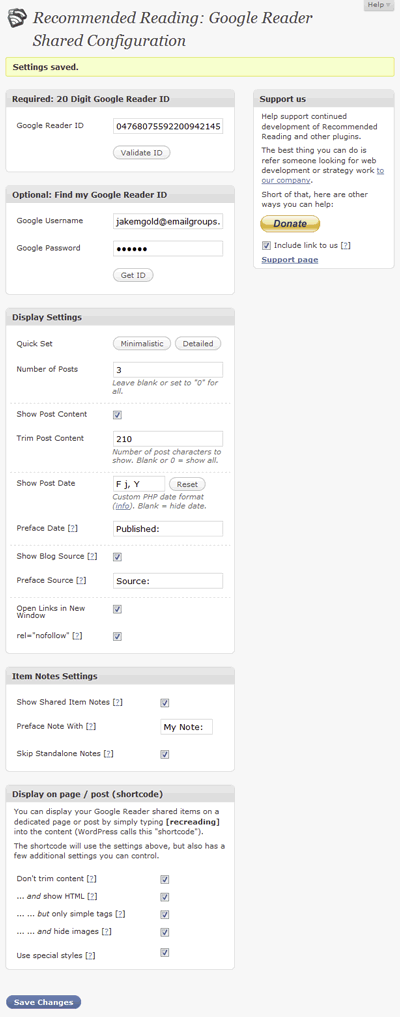Click the Number of Posts field
This screenshot has height=1017, width=400.
[x=168, y=370]
